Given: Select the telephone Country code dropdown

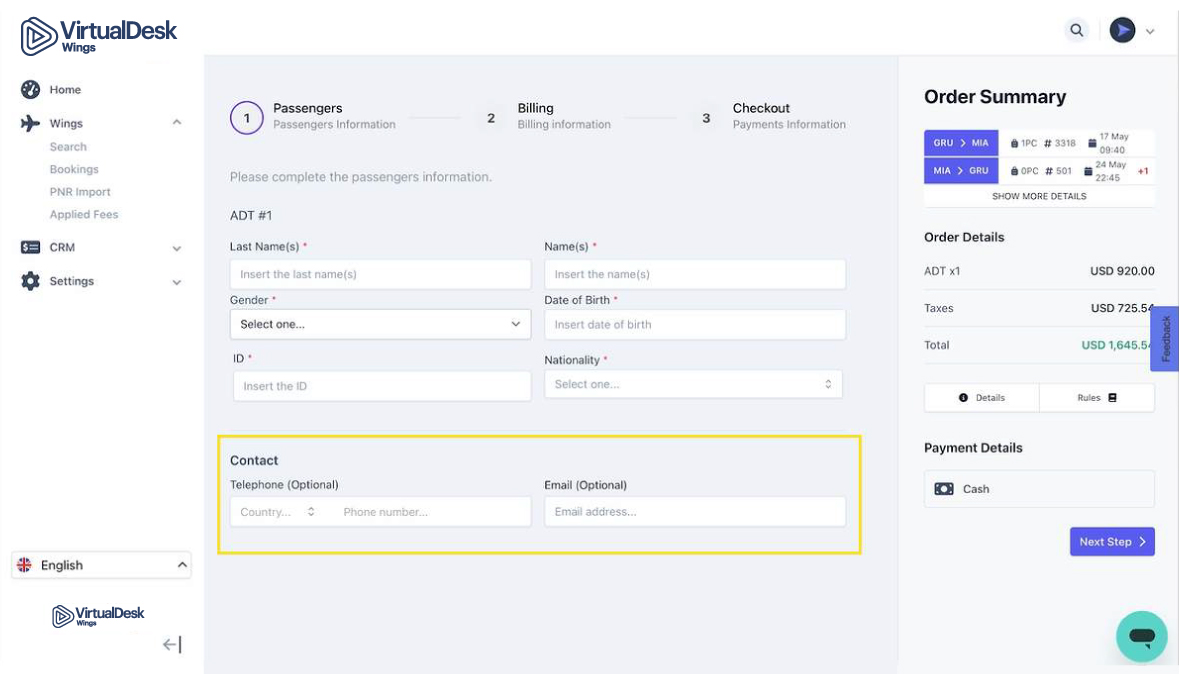Looking at the screenshot, I should (278, 512).
